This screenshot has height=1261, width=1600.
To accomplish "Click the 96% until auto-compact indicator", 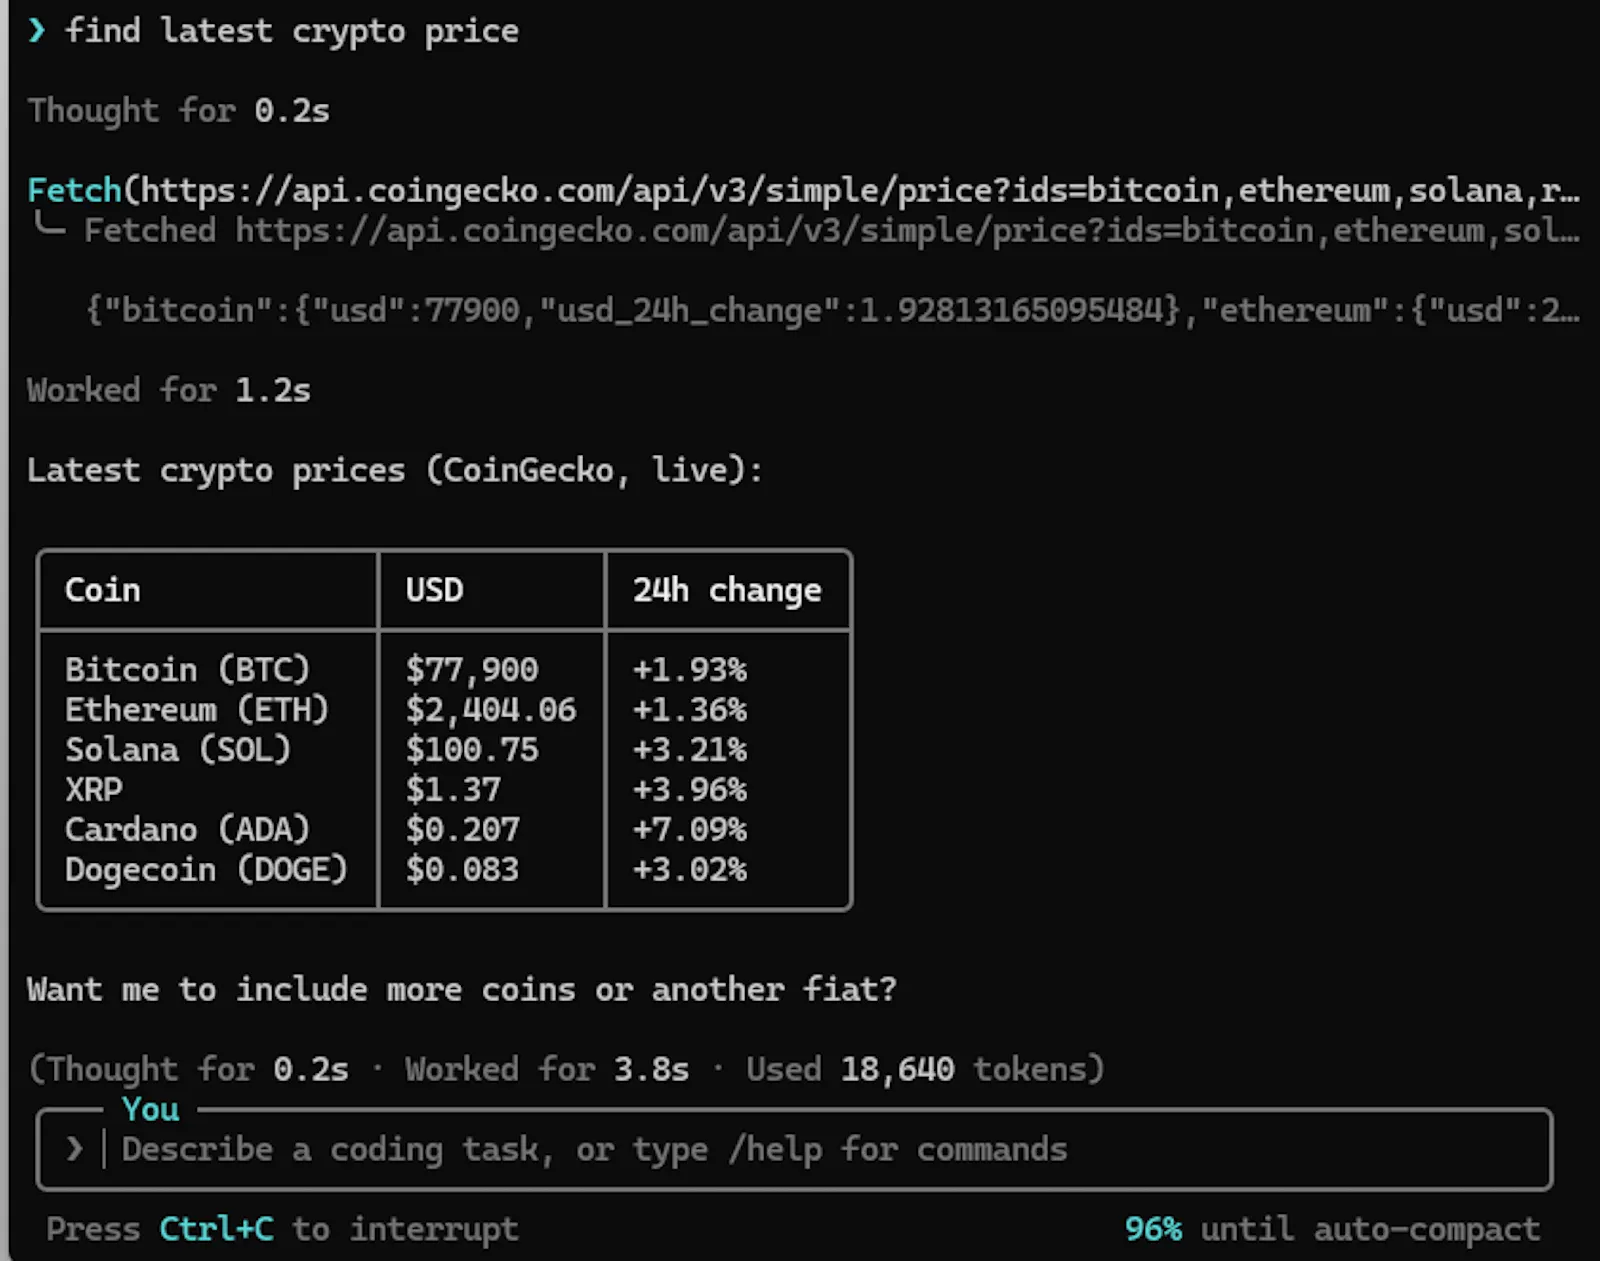I will [1332, 1229].
